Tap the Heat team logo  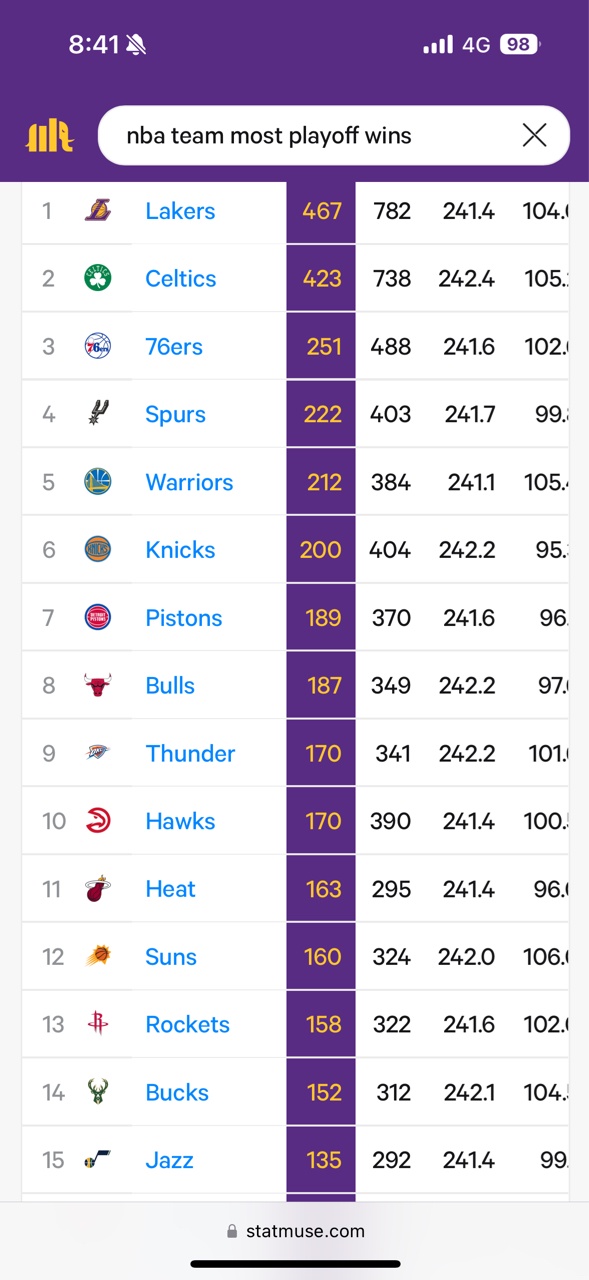[98, 889]
